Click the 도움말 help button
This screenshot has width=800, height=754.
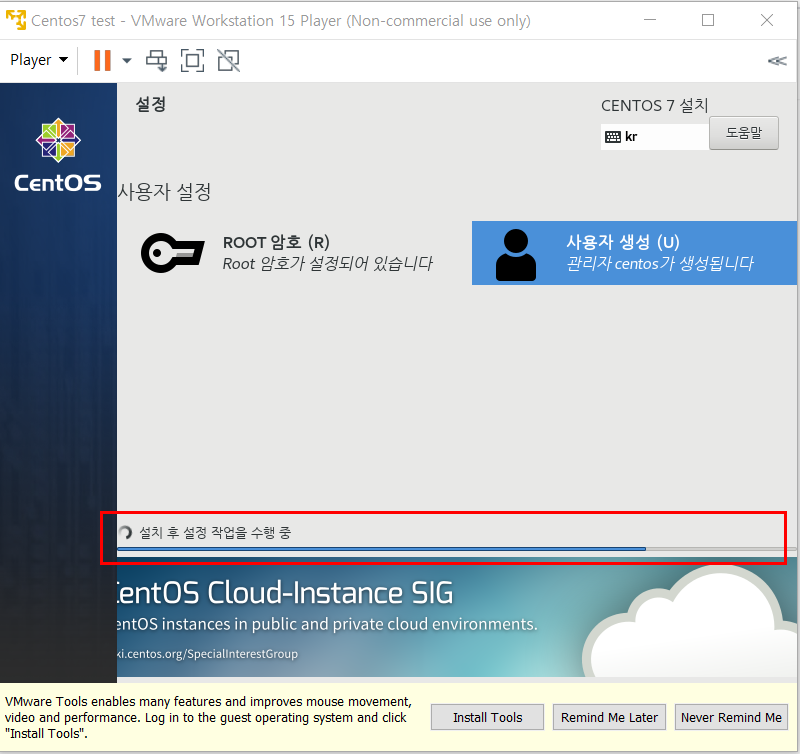tap(744, 133)
